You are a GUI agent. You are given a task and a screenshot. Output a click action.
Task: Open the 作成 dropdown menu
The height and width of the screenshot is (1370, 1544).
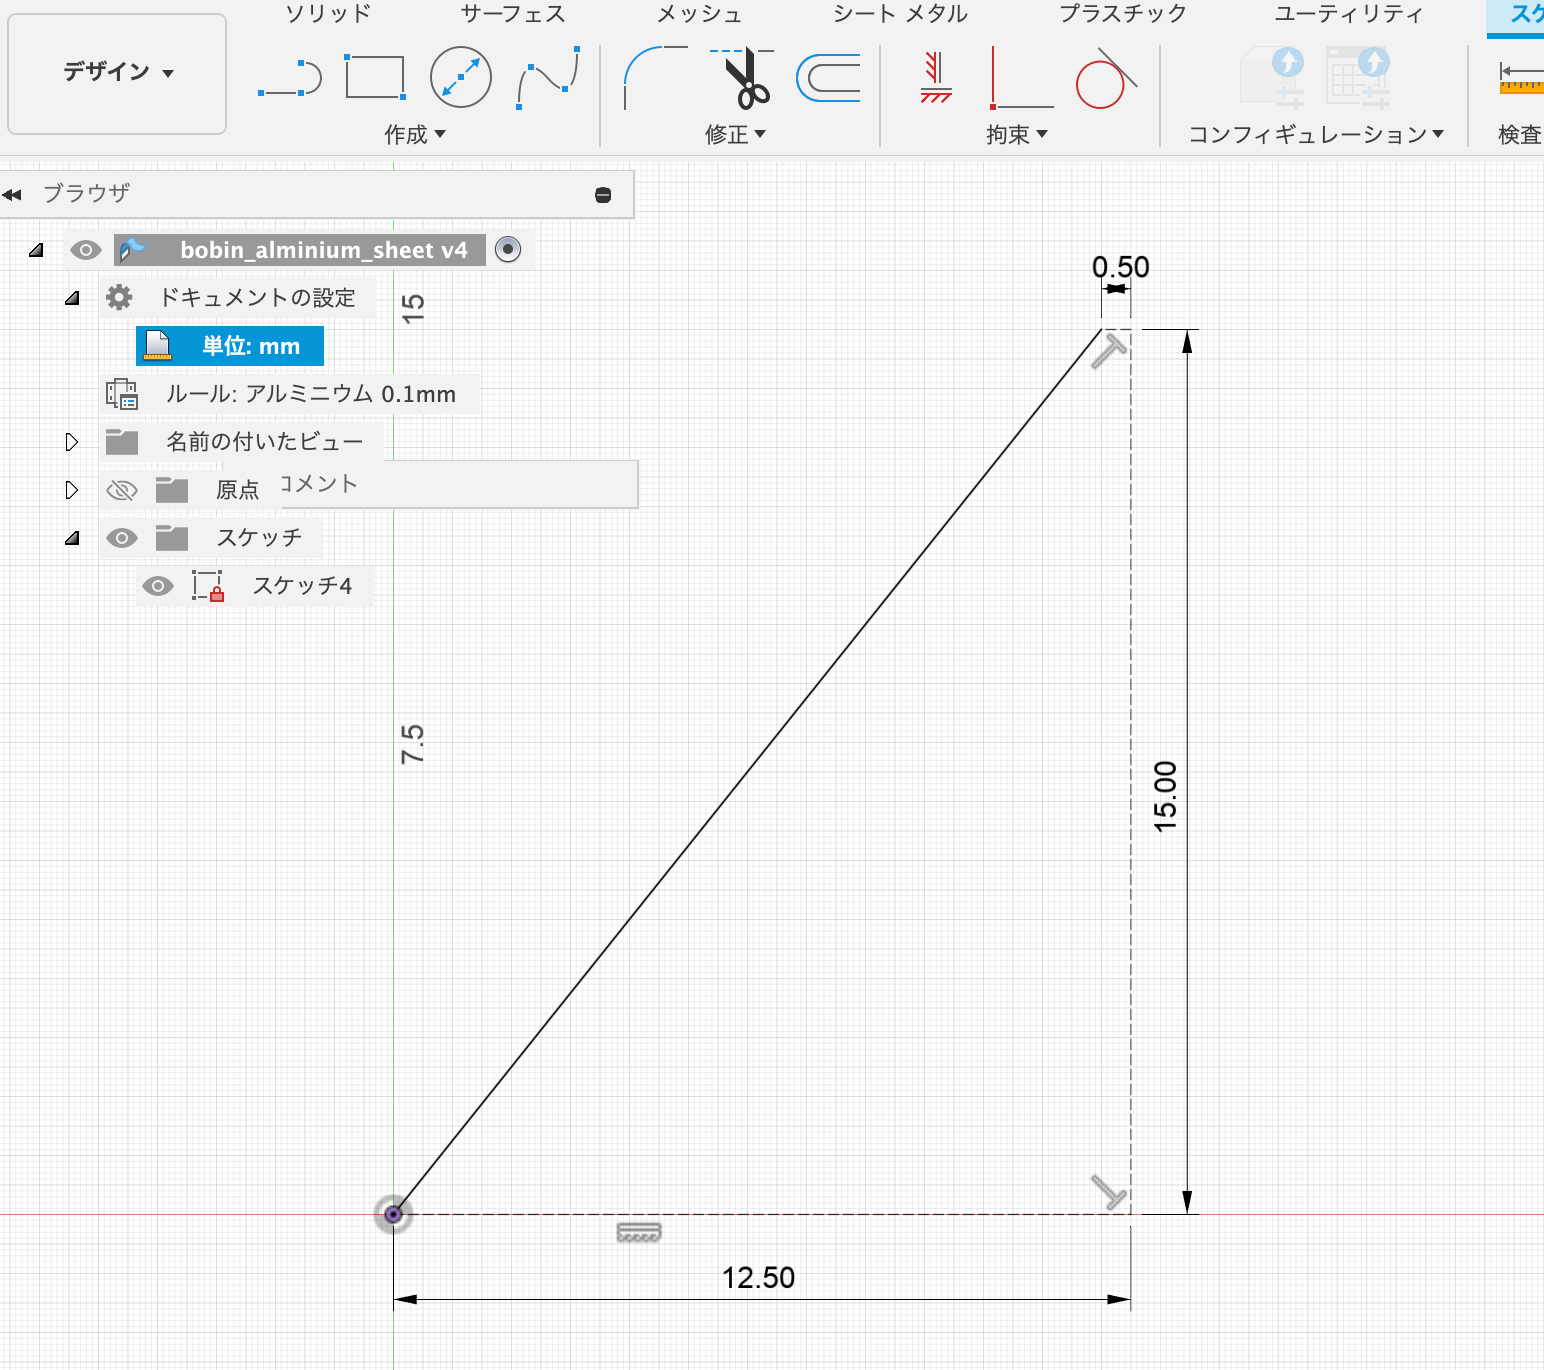pos(415,135)
